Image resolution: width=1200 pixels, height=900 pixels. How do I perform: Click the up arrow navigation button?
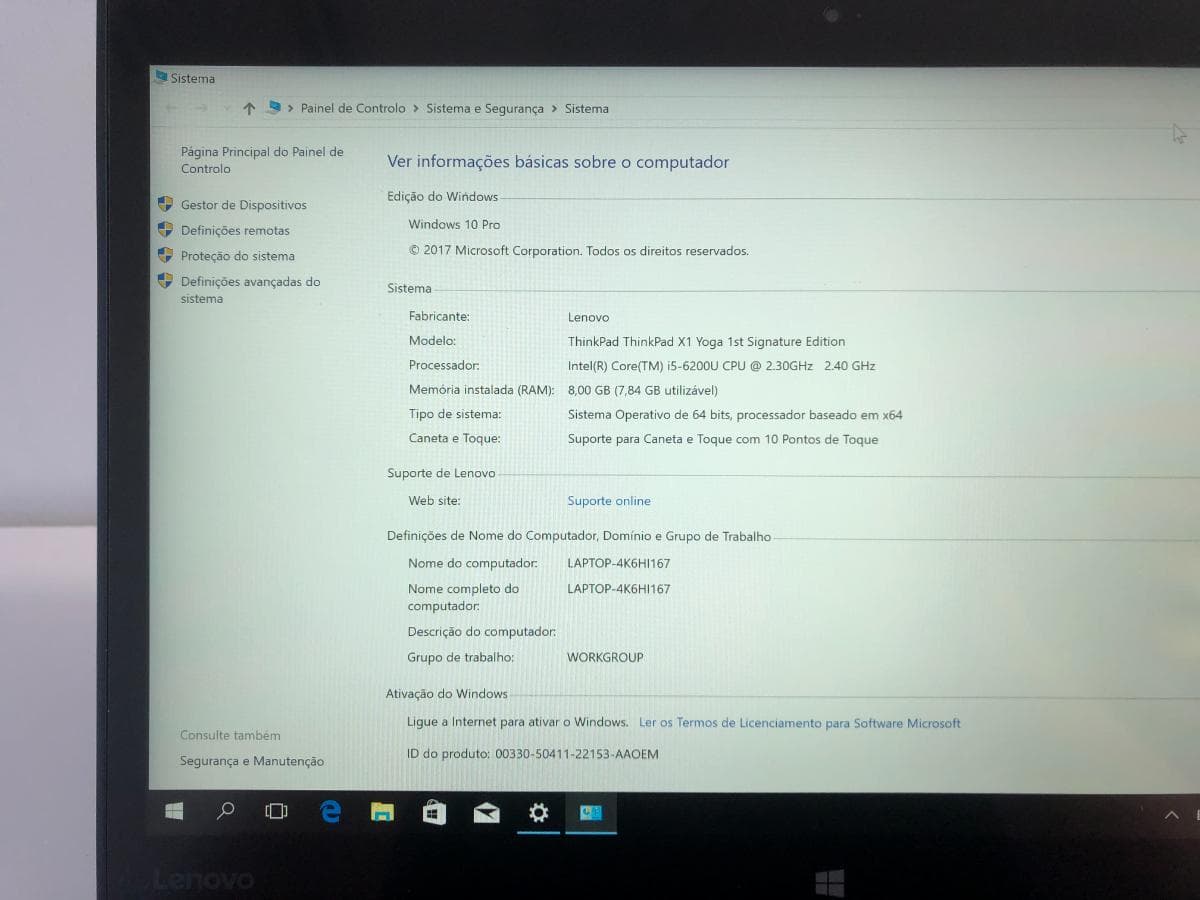click(249, 108)
